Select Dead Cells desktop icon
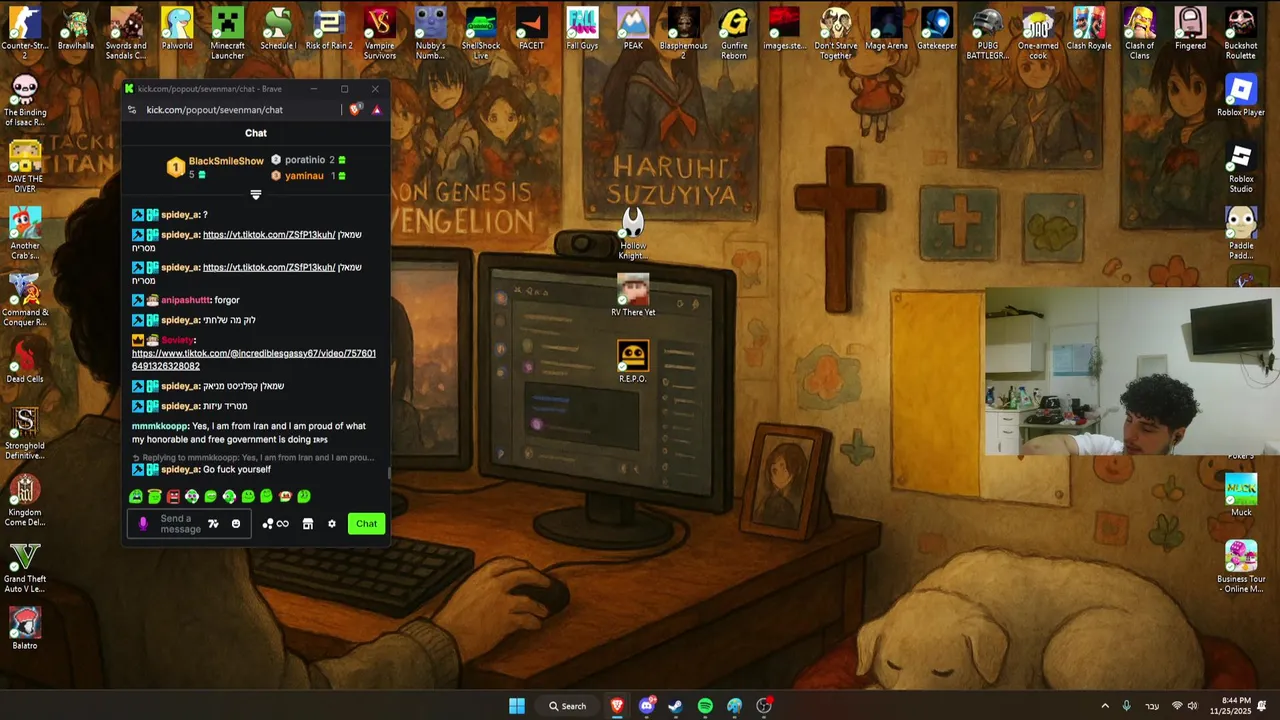Image resolution: width=1280 pixels, height=720 pixels. click(x=25, y=362)
